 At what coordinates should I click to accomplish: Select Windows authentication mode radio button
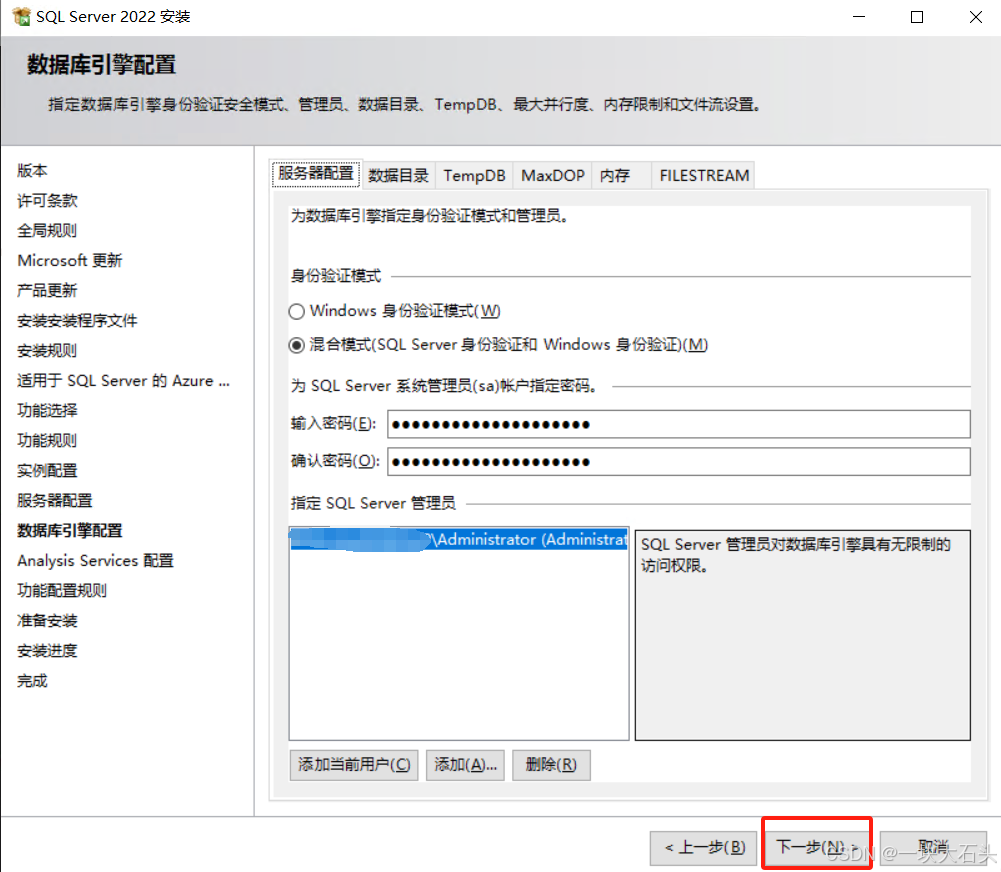(296, 312)
